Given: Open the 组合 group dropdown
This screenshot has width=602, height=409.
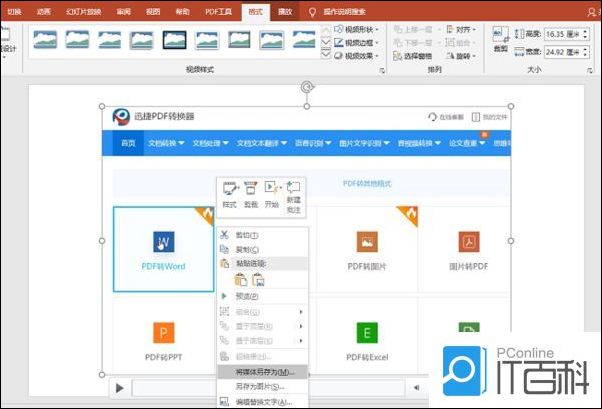Looking at the screenshot, I should click(x=460, y=43).
